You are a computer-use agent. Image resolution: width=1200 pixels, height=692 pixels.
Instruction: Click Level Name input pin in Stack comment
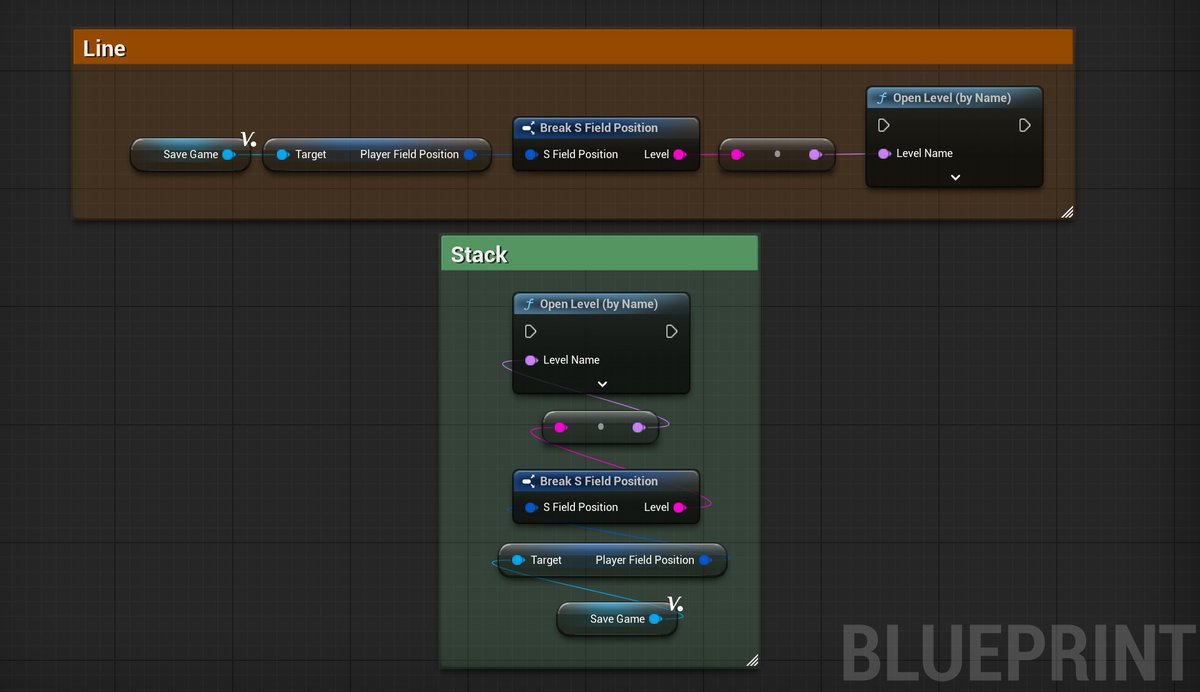(531, 360)
